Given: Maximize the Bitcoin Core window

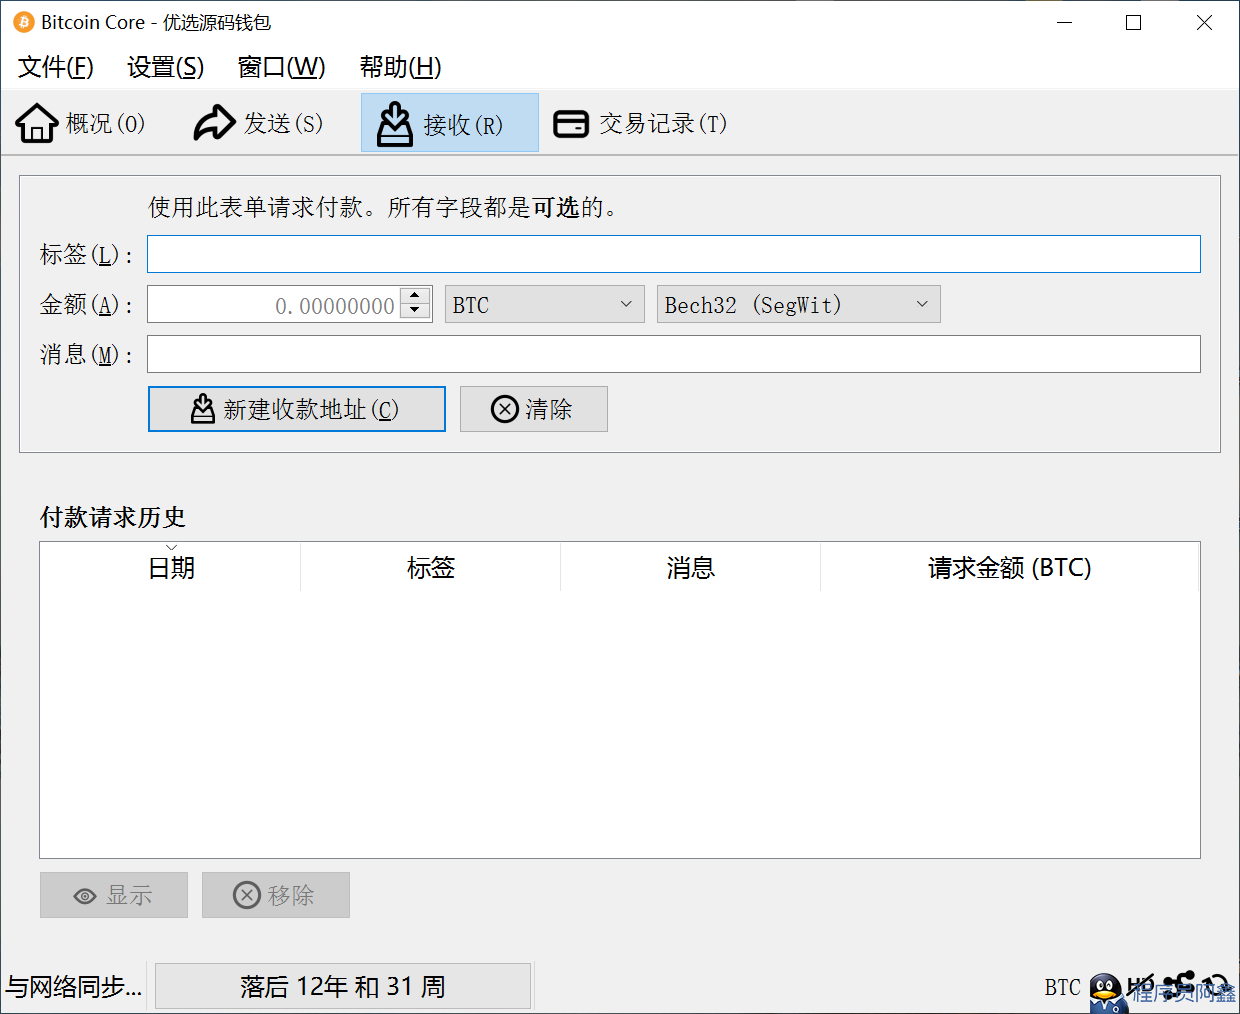Looking at the screenshot, I should point(1134,22).
